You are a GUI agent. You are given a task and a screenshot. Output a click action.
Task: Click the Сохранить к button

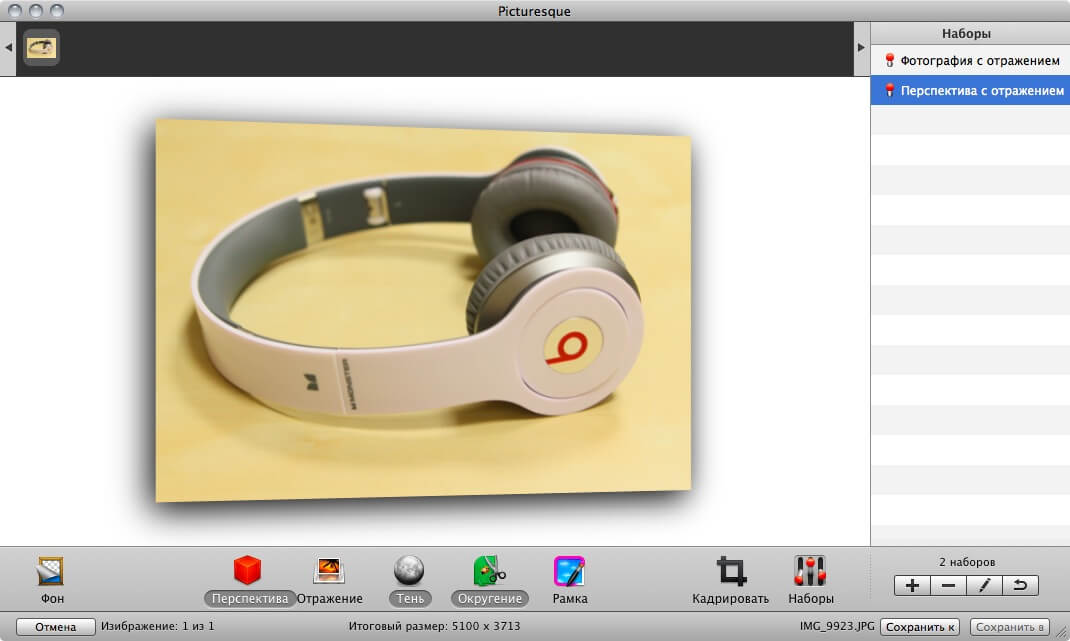(920, 627)
